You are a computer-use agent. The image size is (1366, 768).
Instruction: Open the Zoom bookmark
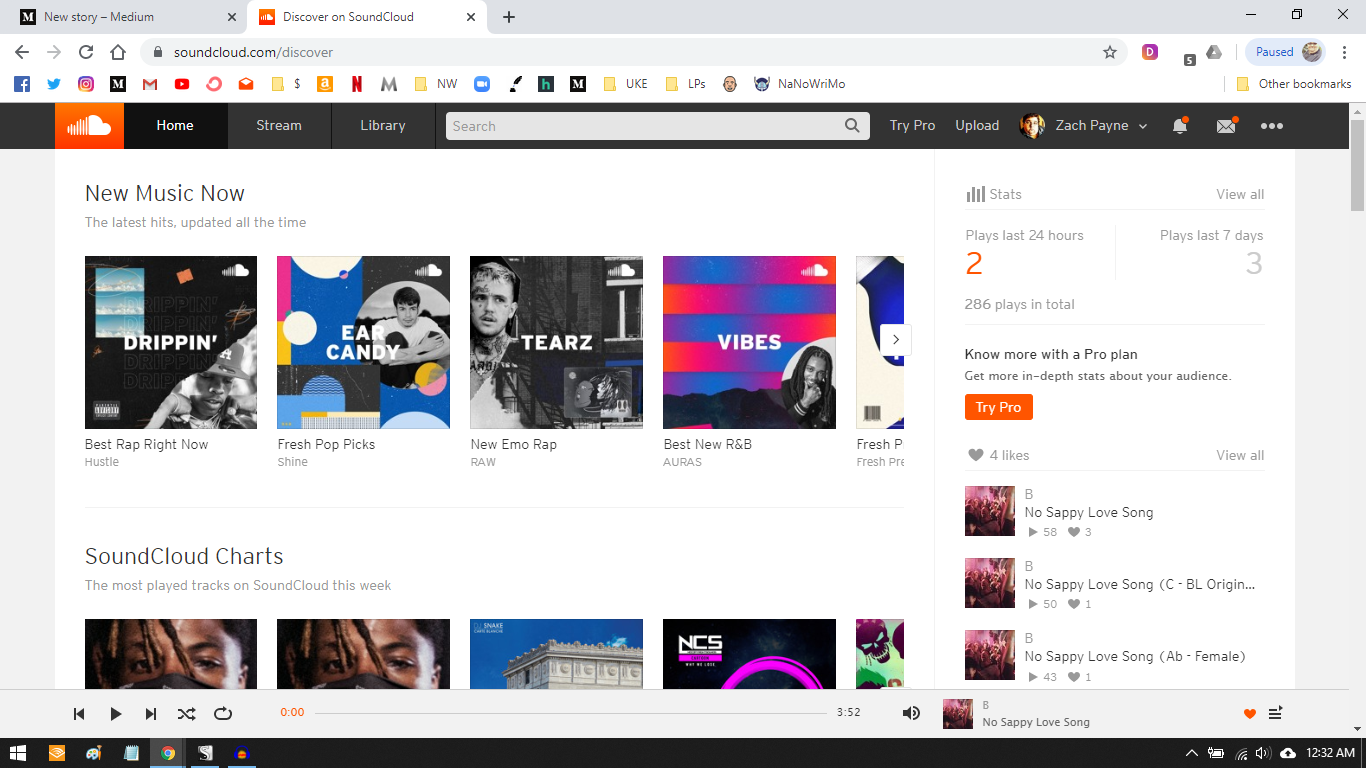coord(481,84)
